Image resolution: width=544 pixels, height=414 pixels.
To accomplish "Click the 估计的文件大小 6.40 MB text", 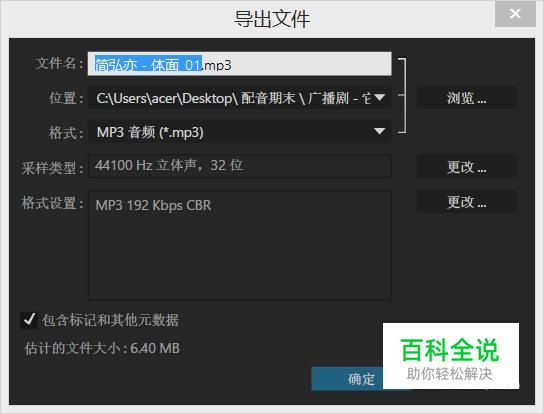I will click(x=102, y=348).
